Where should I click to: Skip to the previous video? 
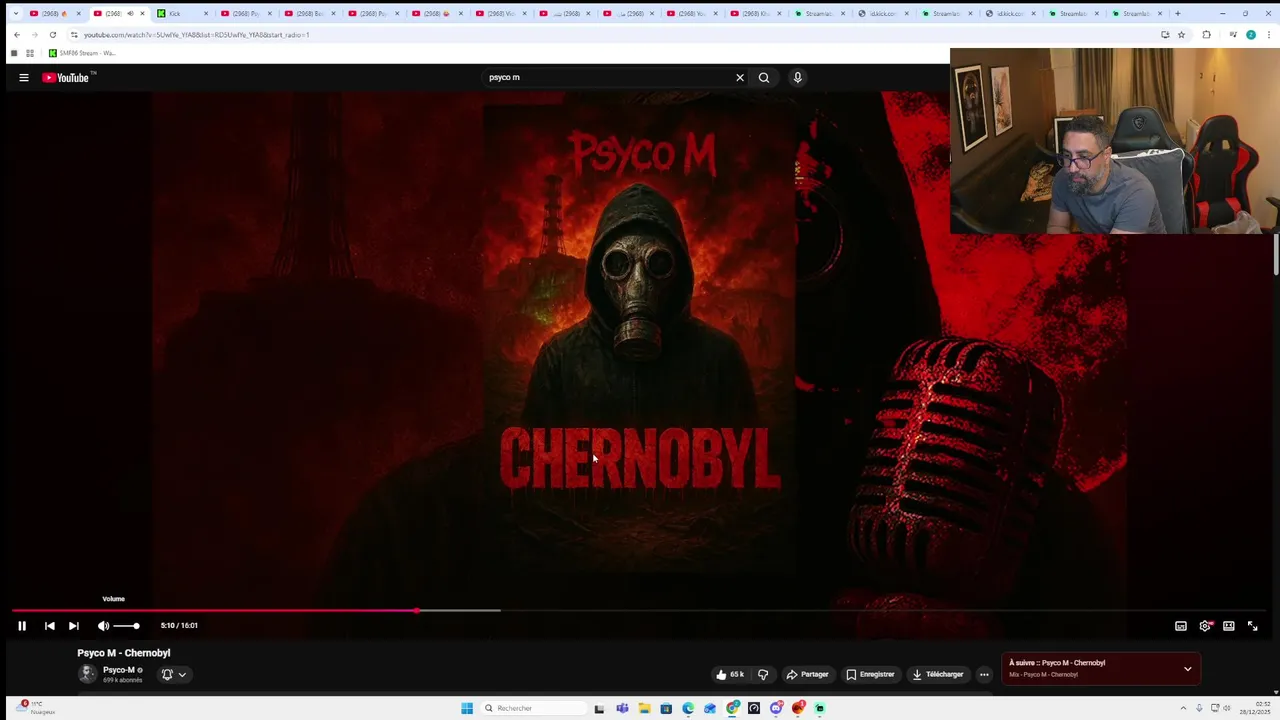[x=49, y=626]
